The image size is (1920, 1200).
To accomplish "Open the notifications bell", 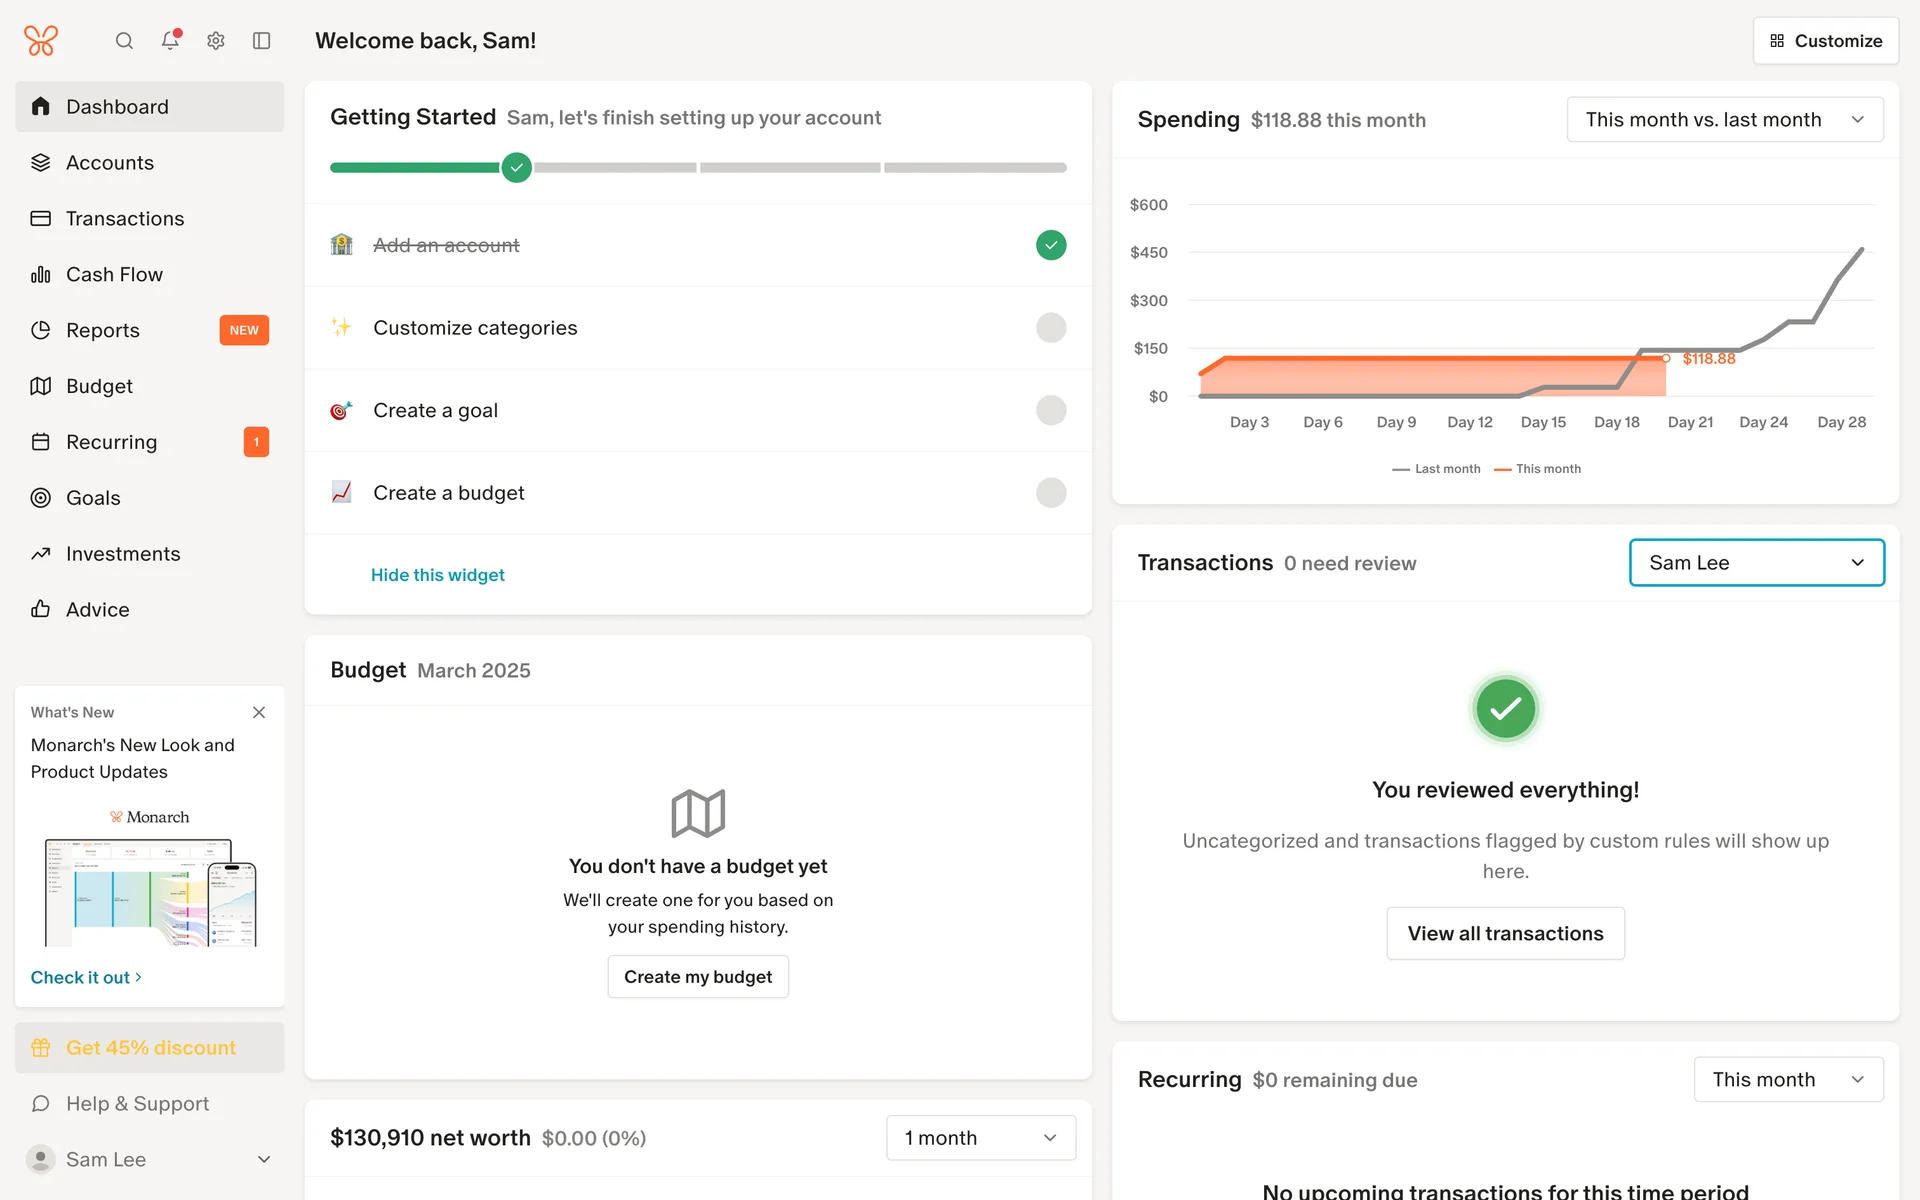I will 170,40.
